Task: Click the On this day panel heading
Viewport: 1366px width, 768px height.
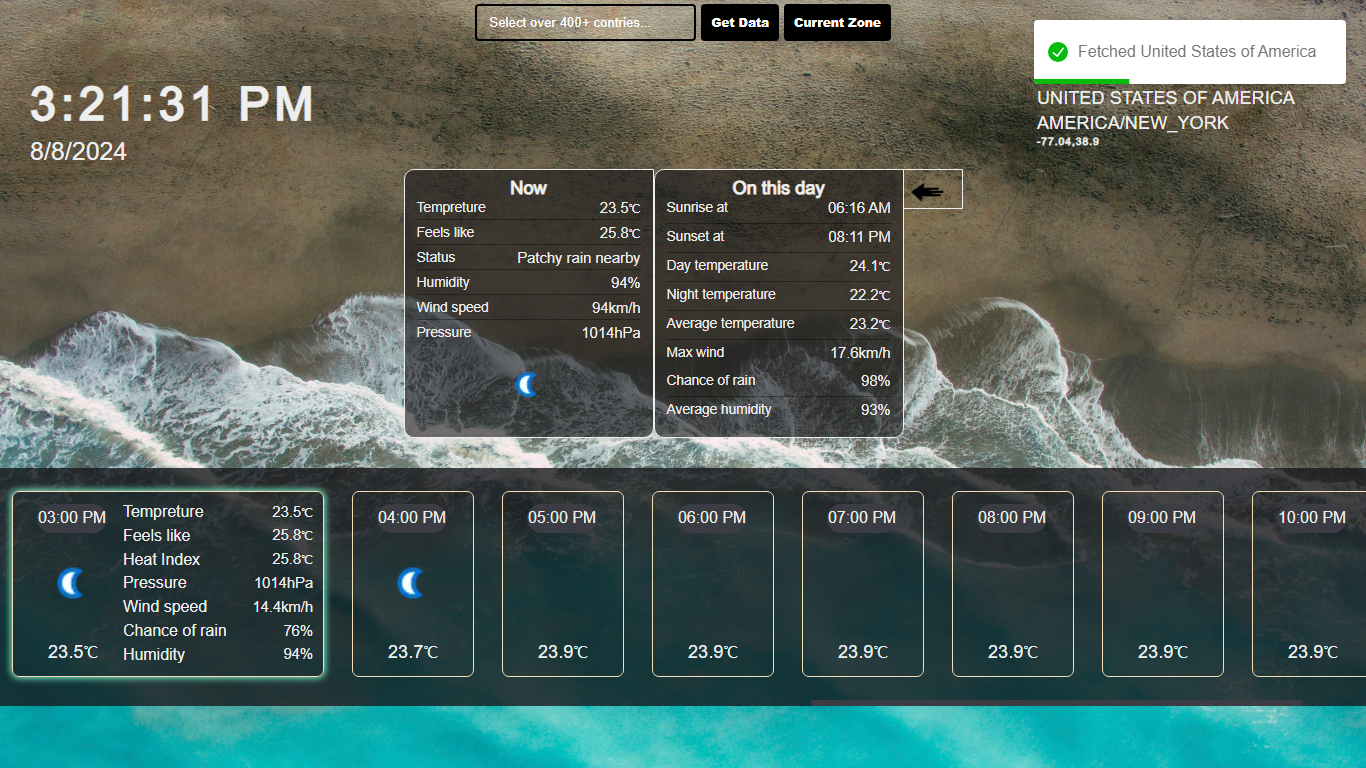Action: click(x=778, y=188)
